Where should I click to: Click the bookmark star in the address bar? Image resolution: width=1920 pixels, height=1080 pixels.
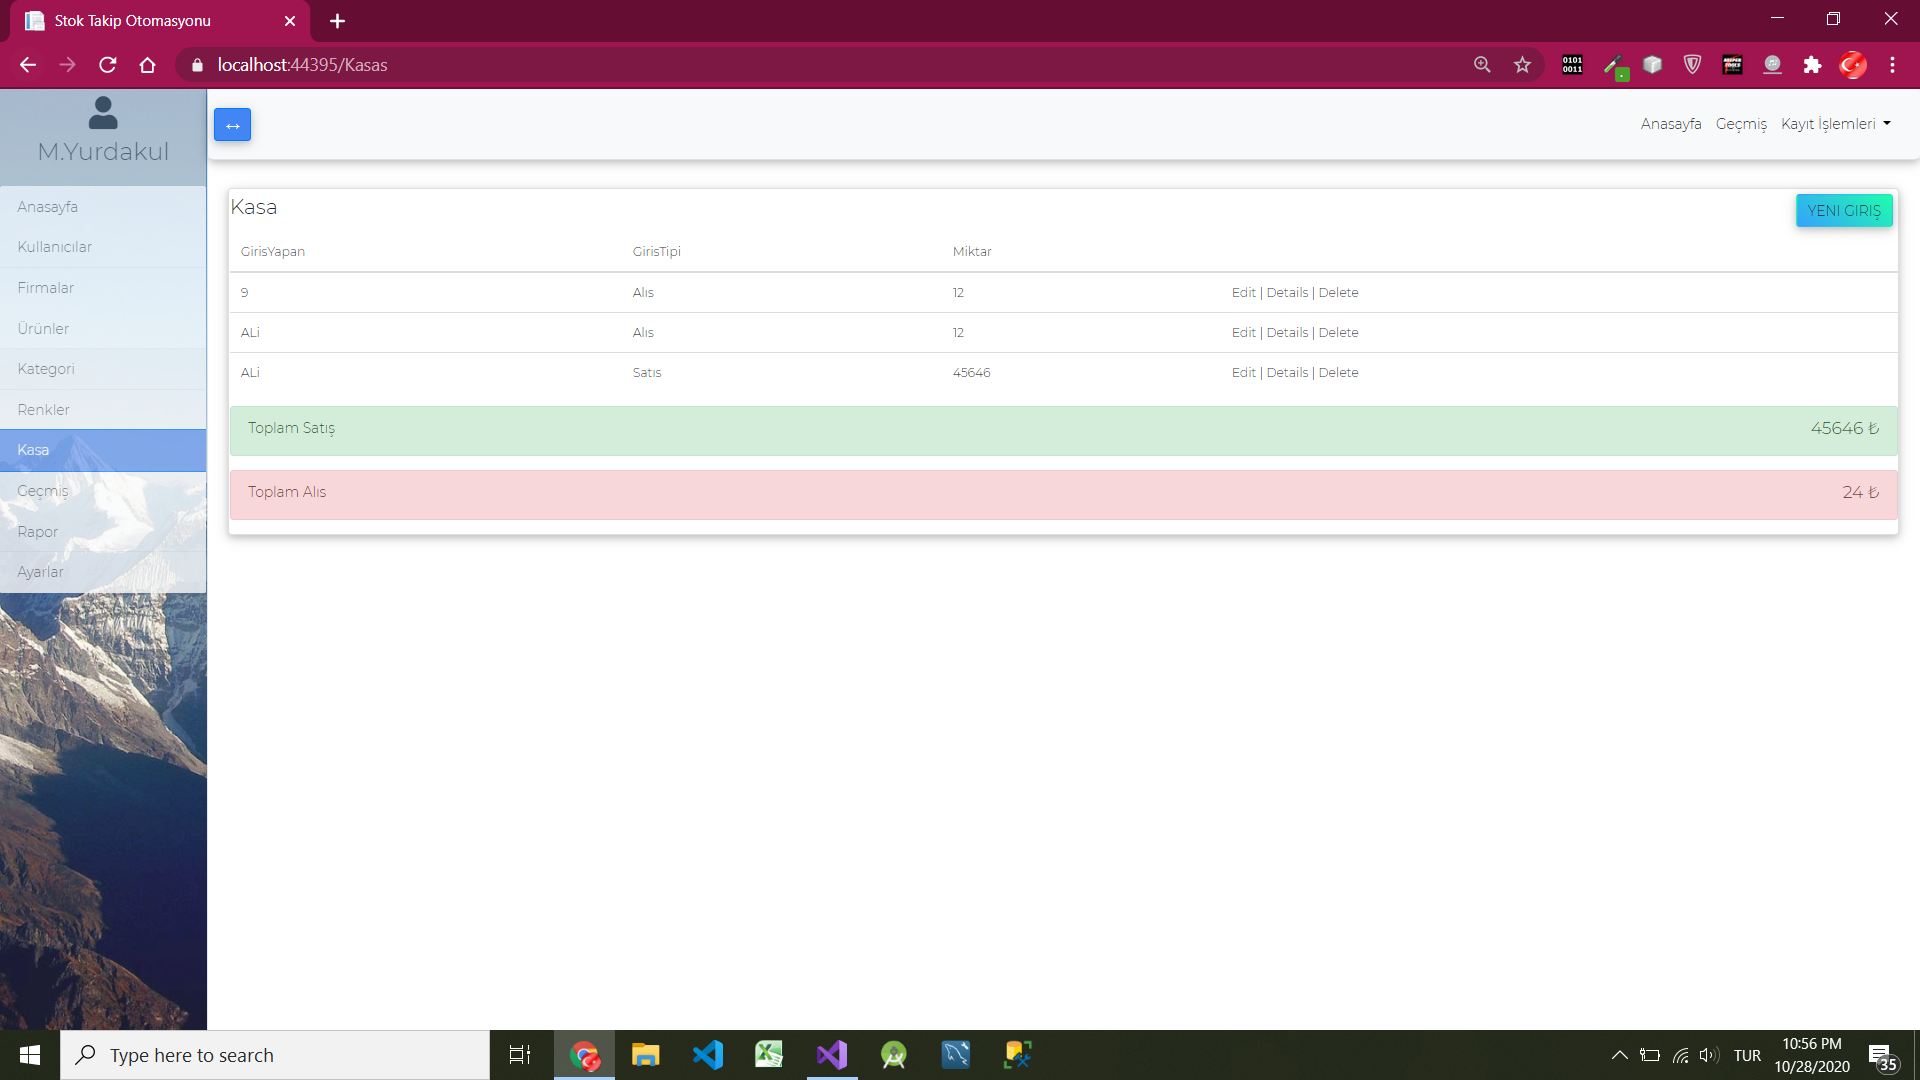[x=1522, y=64]
